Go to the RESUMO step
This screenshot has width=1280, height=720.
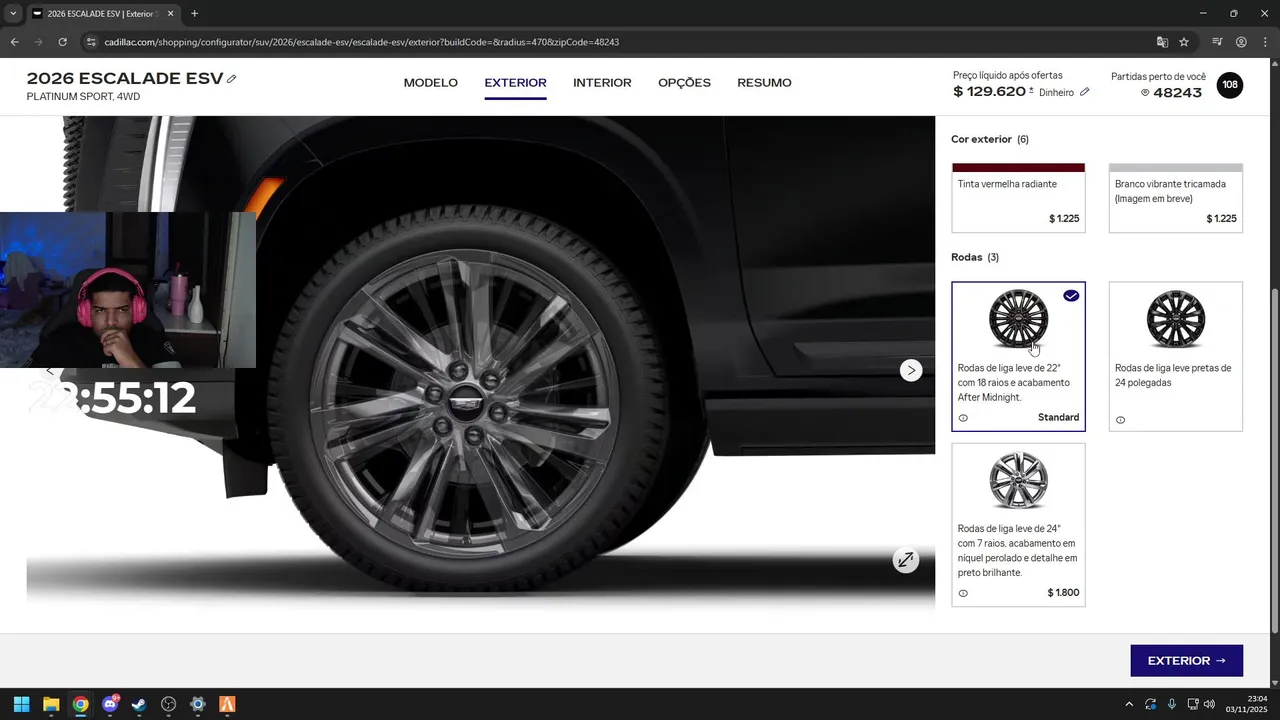pos(764,83)
